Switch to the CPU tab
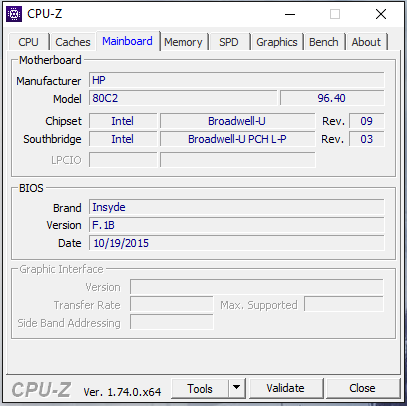 (x=29, y=42)
